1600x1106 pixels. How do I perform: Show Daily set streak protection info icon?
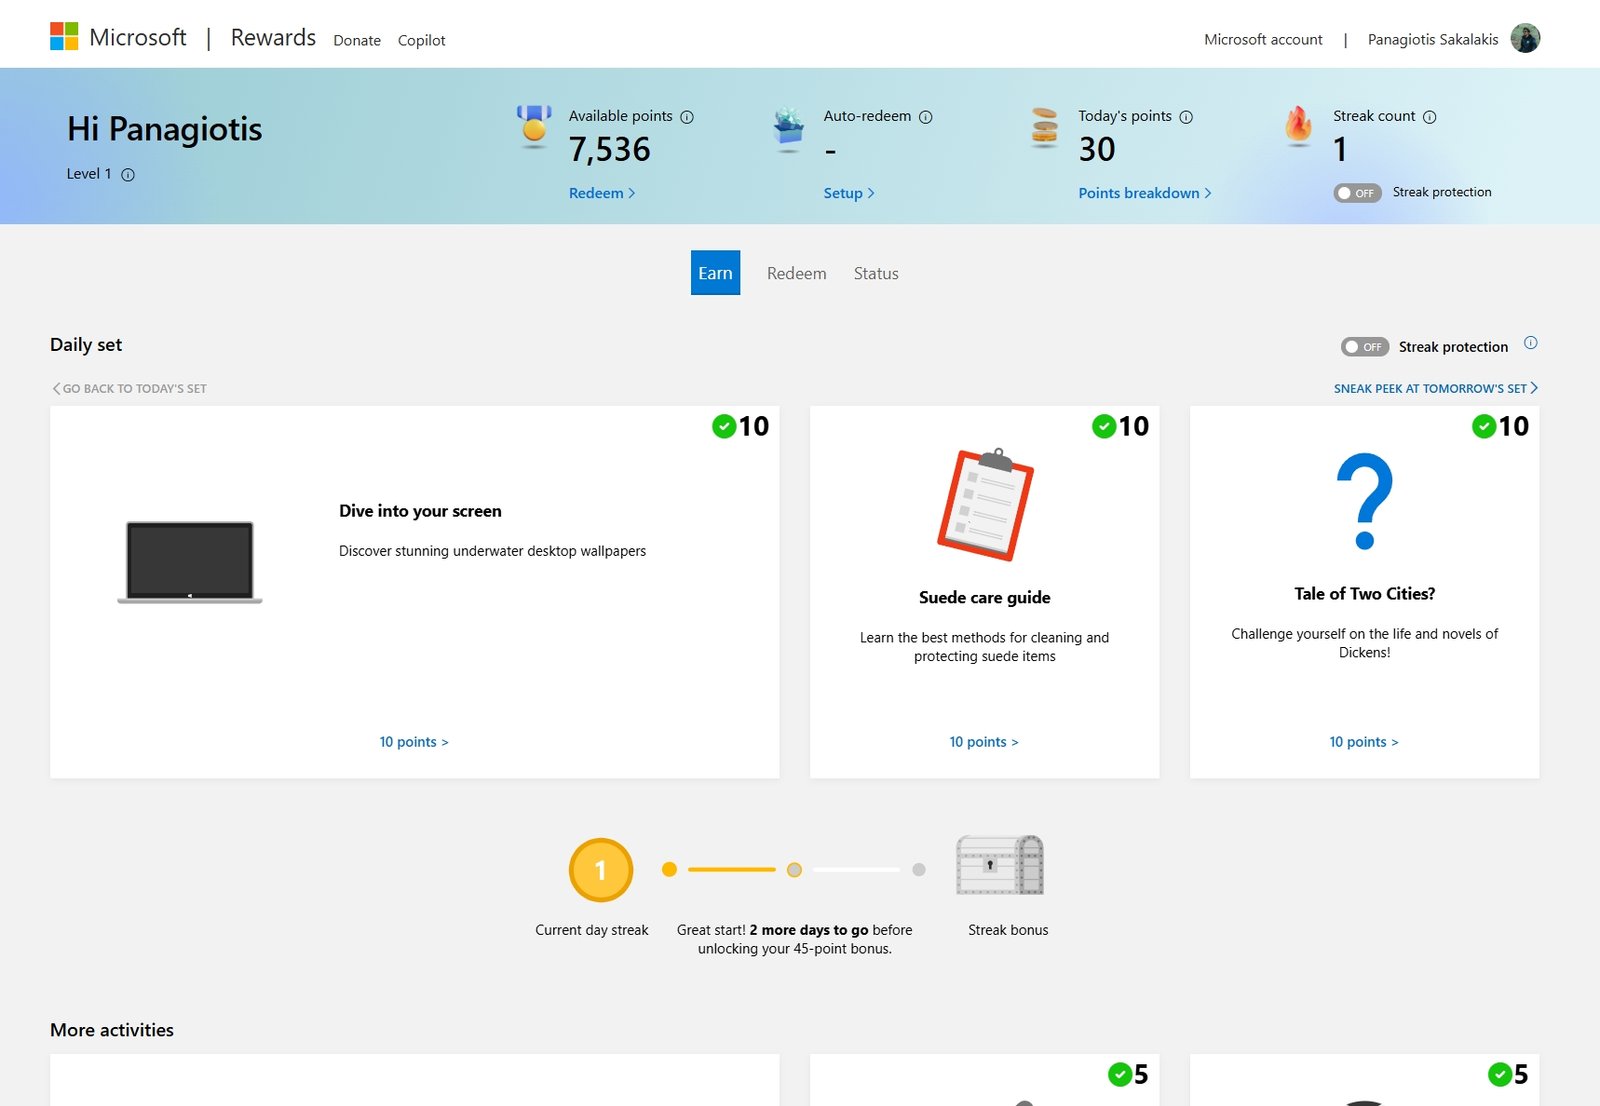click(x=1531, y=343)
